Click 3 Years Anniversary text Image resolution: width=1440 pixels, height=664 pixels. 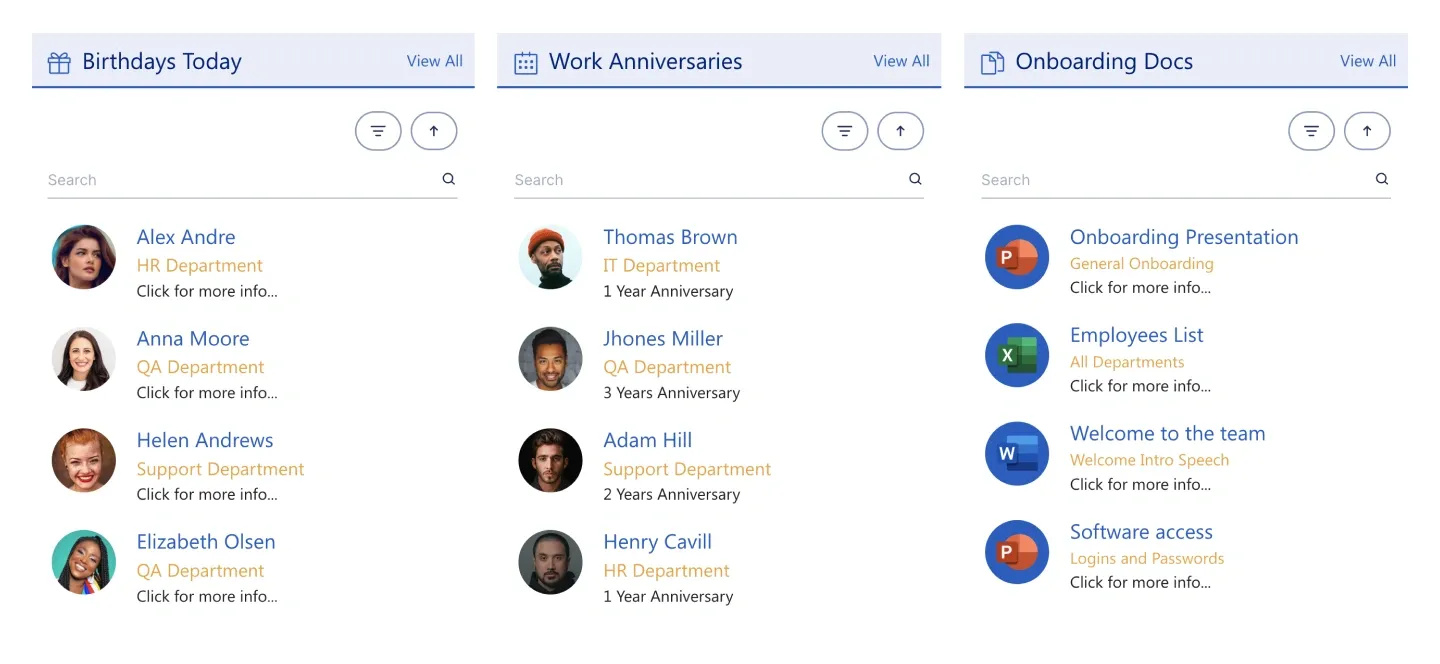pyautogui.click(x=671, y=393)
